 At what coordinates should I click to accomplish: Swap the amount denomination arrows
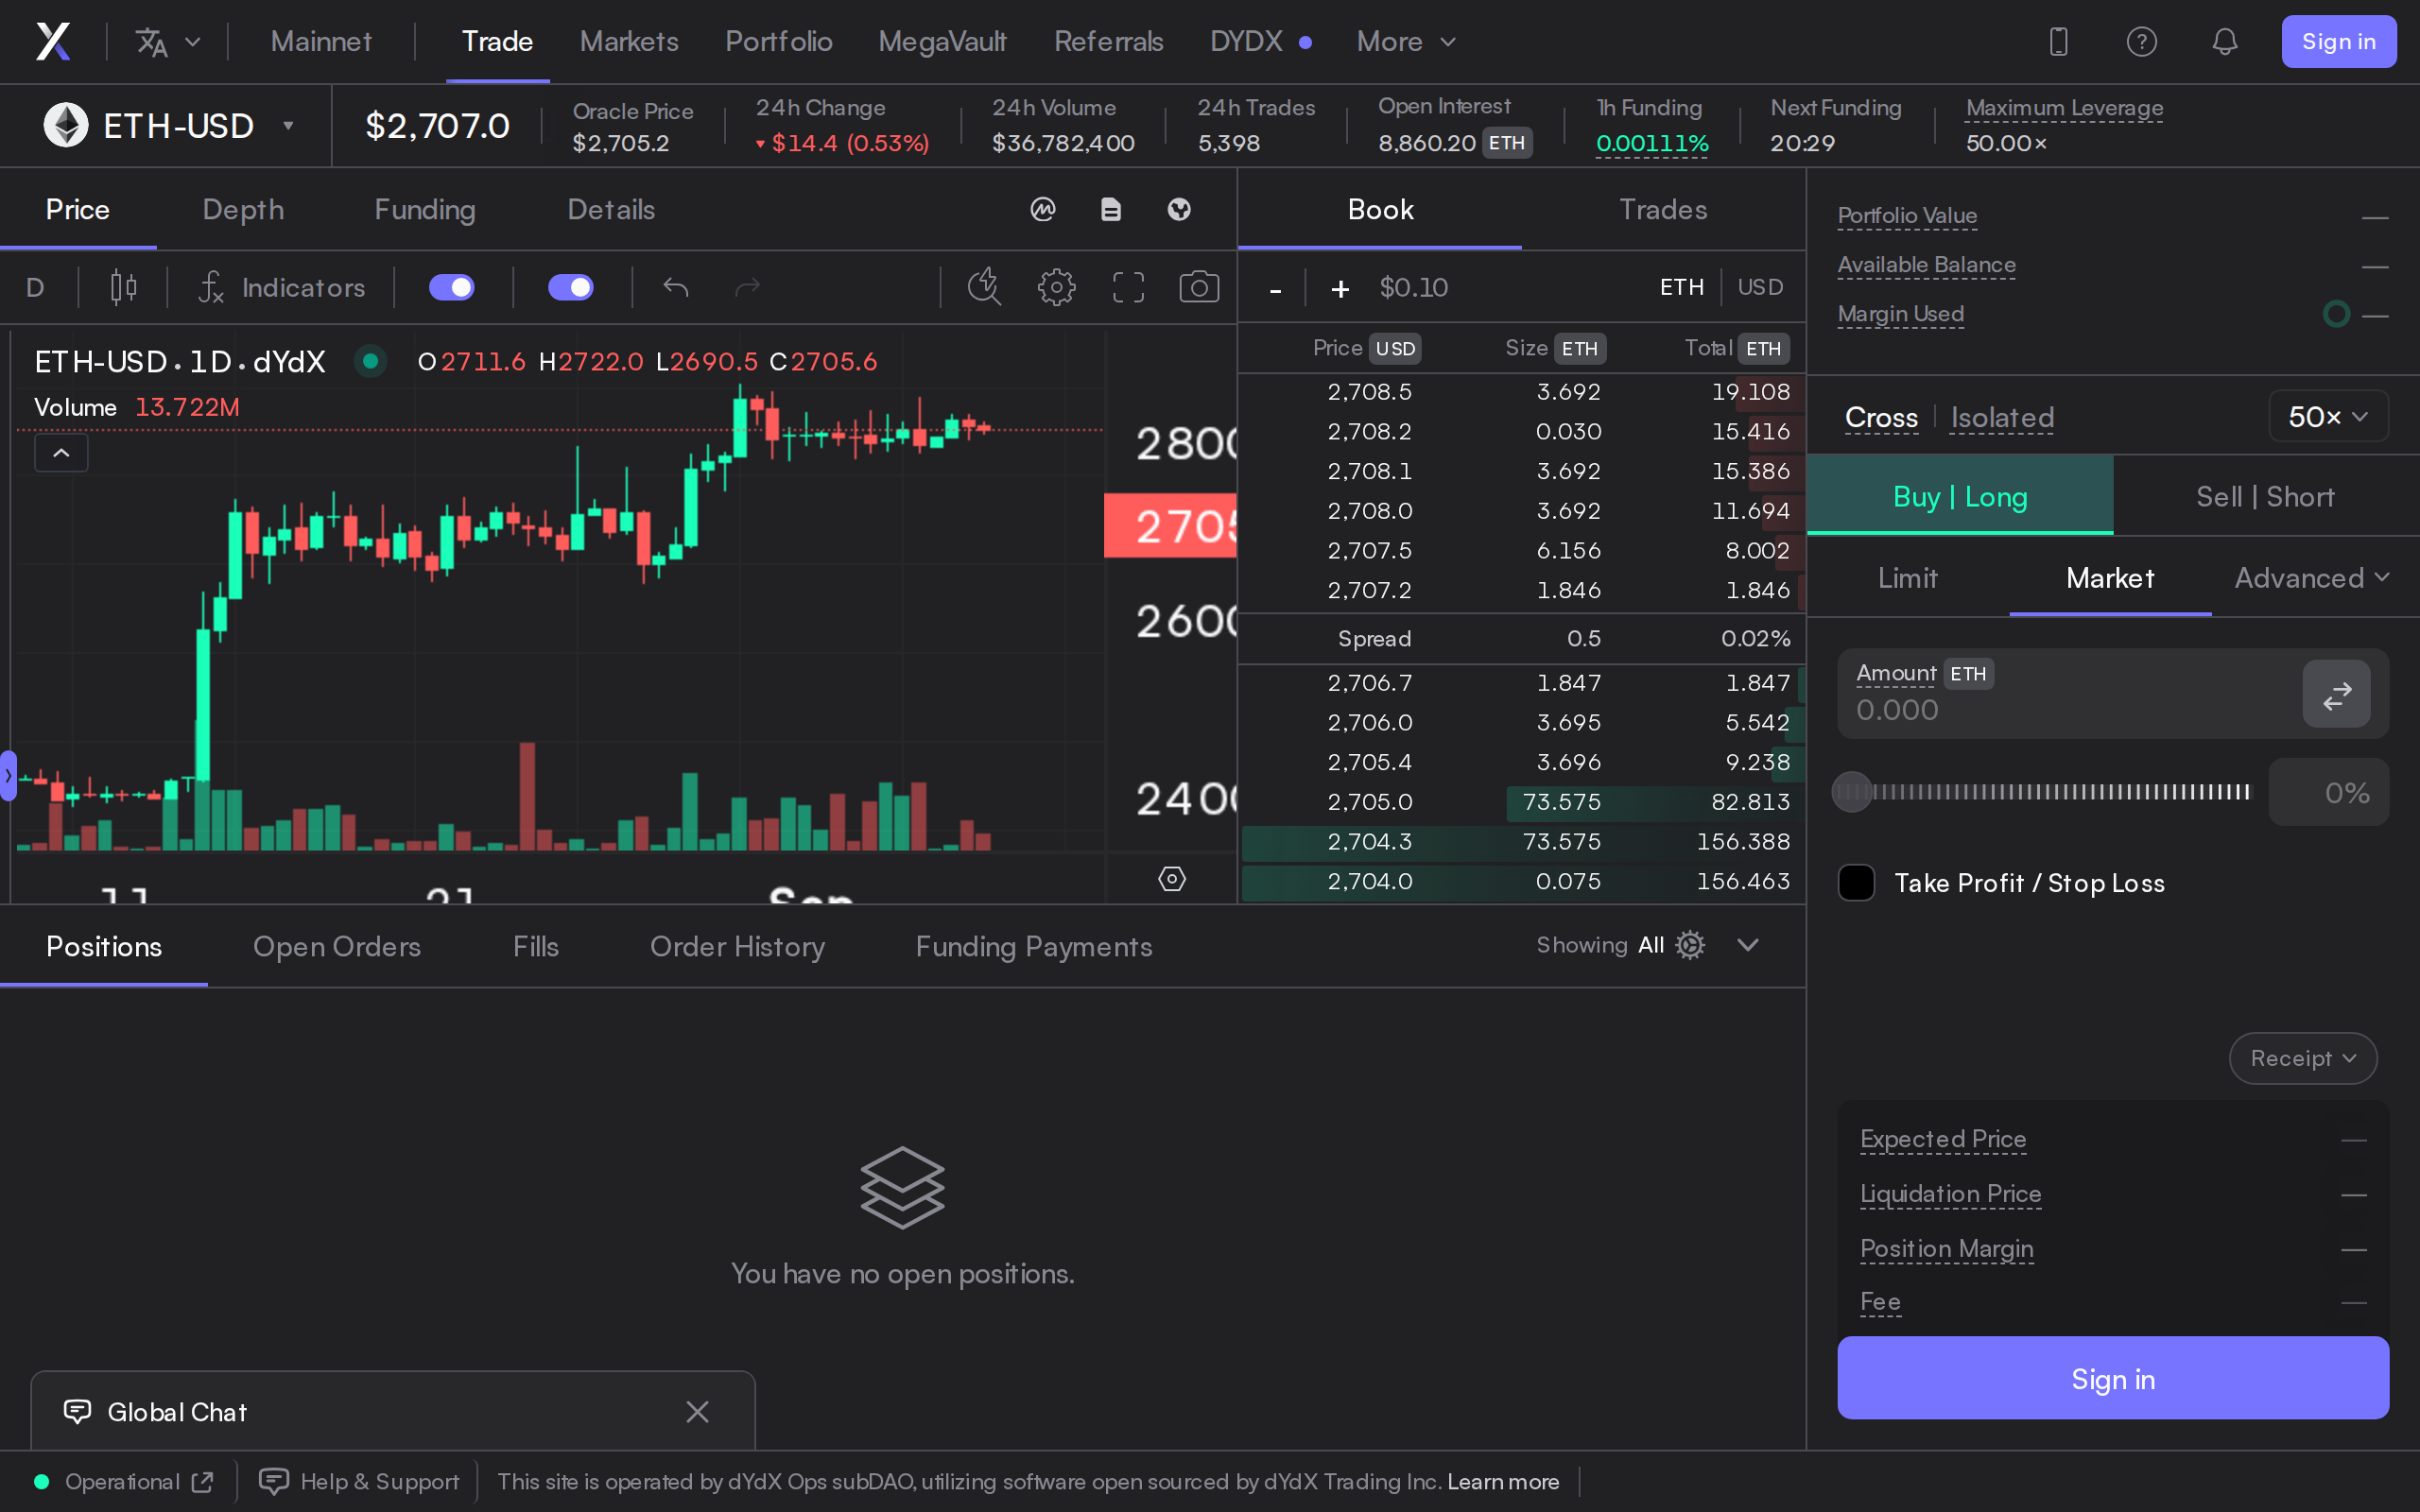click(x=2336, y=694)
